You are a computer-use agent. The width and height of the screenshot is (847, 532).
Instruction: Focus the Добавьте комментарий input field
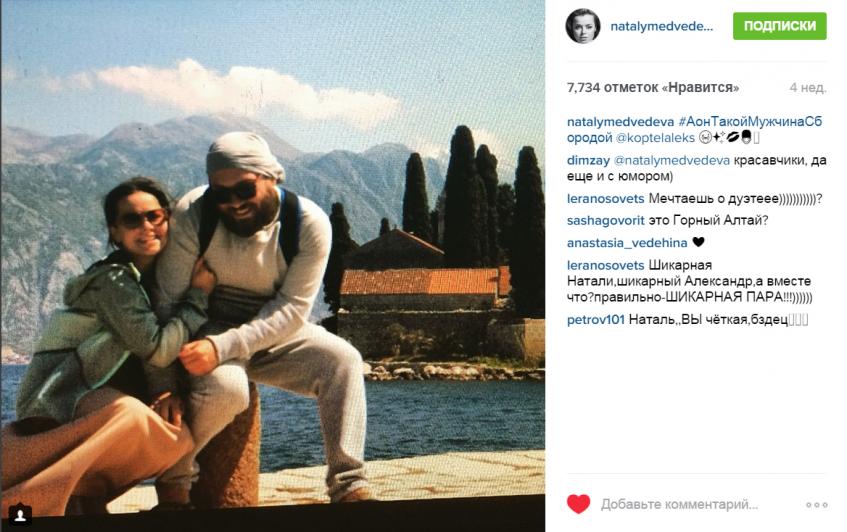[x=680, y=504]
